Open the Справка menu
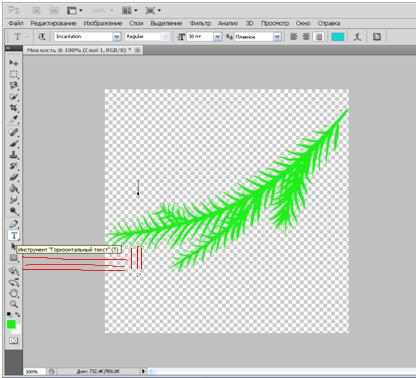The image size is (416, 378). coord(329,23)
